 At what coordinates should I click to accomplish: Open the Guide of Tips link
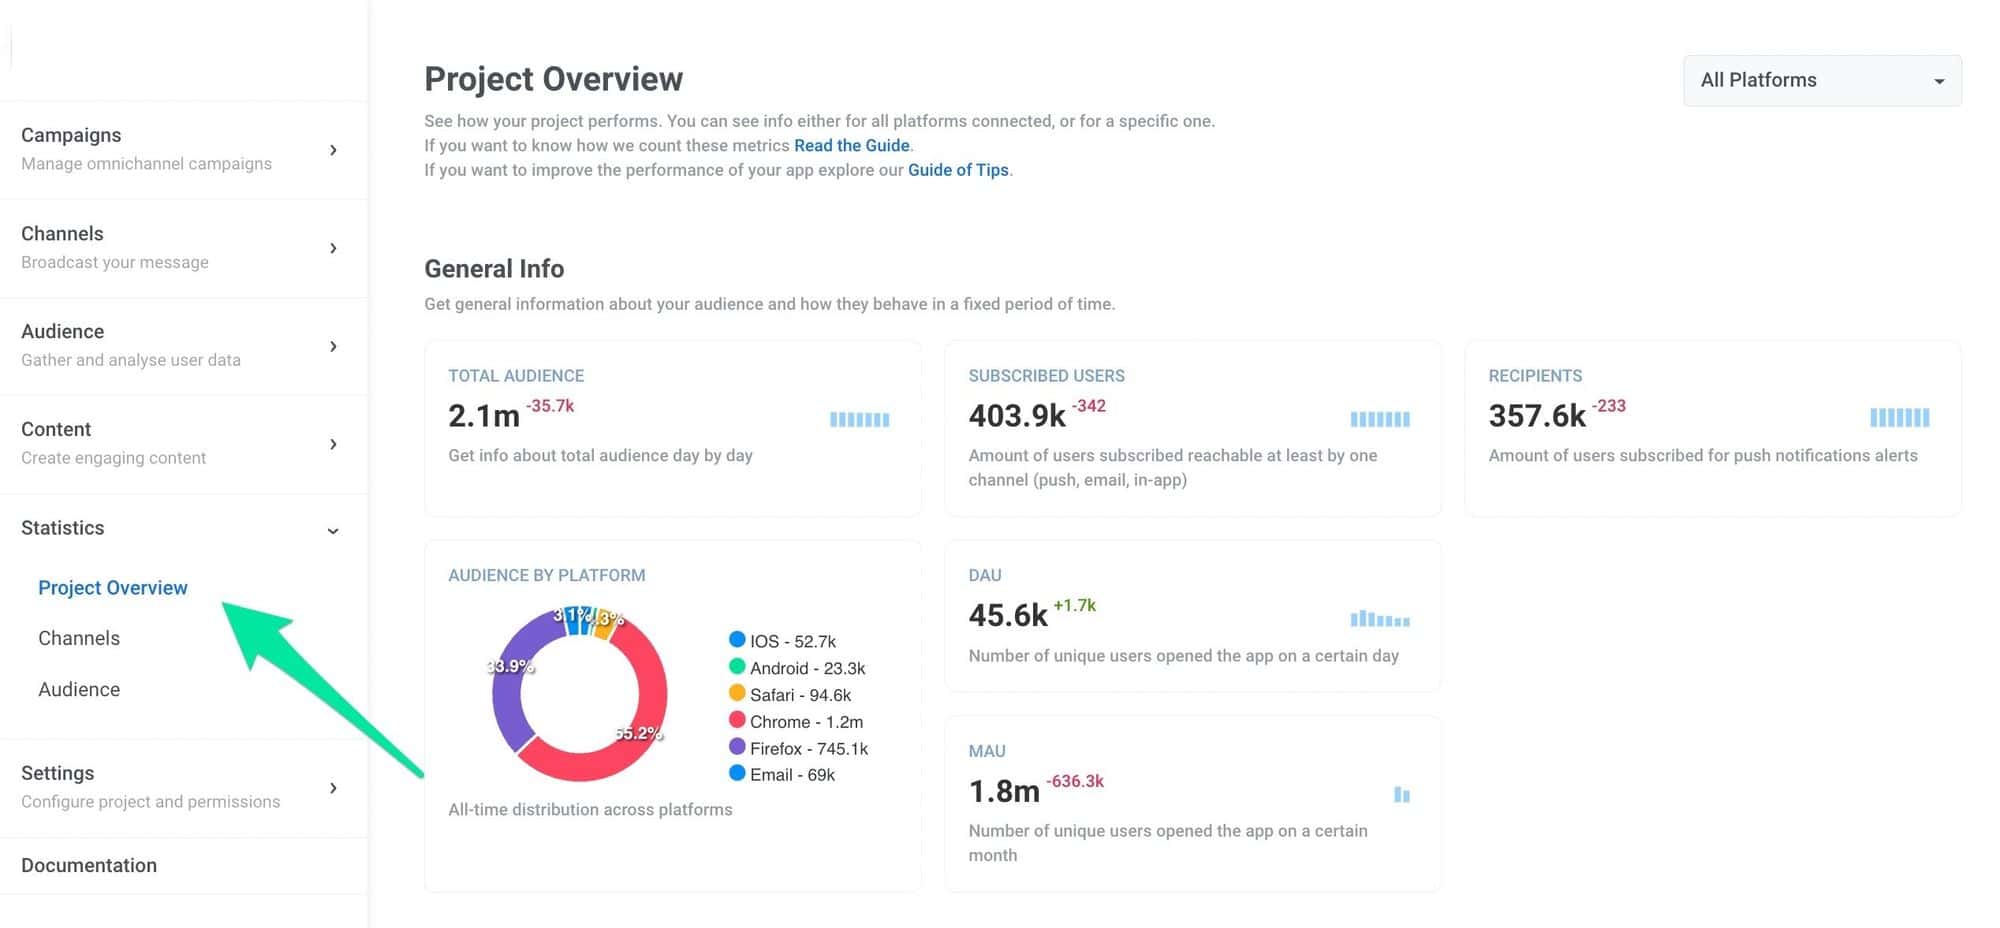pos(957,170)
